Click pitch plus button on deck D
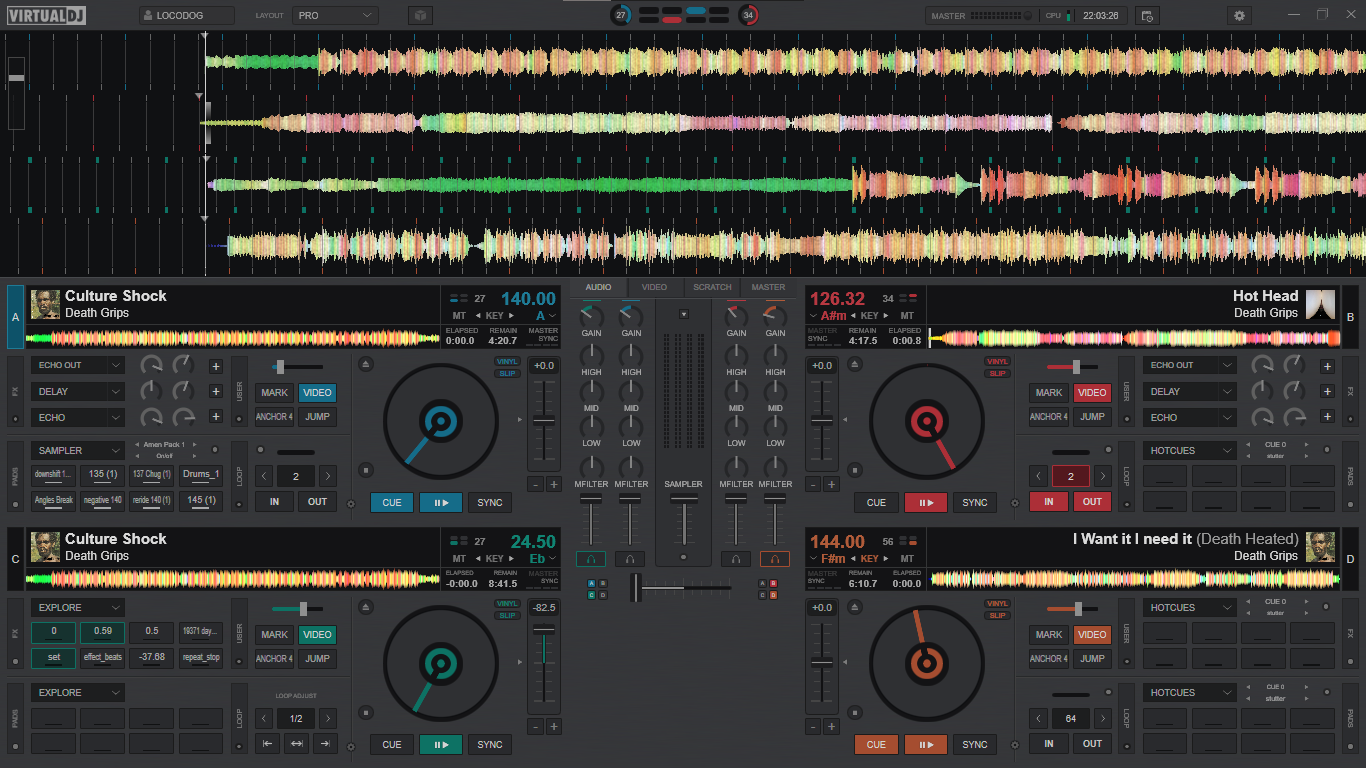Screen dimensions: 1367x769 pos(831,727)
